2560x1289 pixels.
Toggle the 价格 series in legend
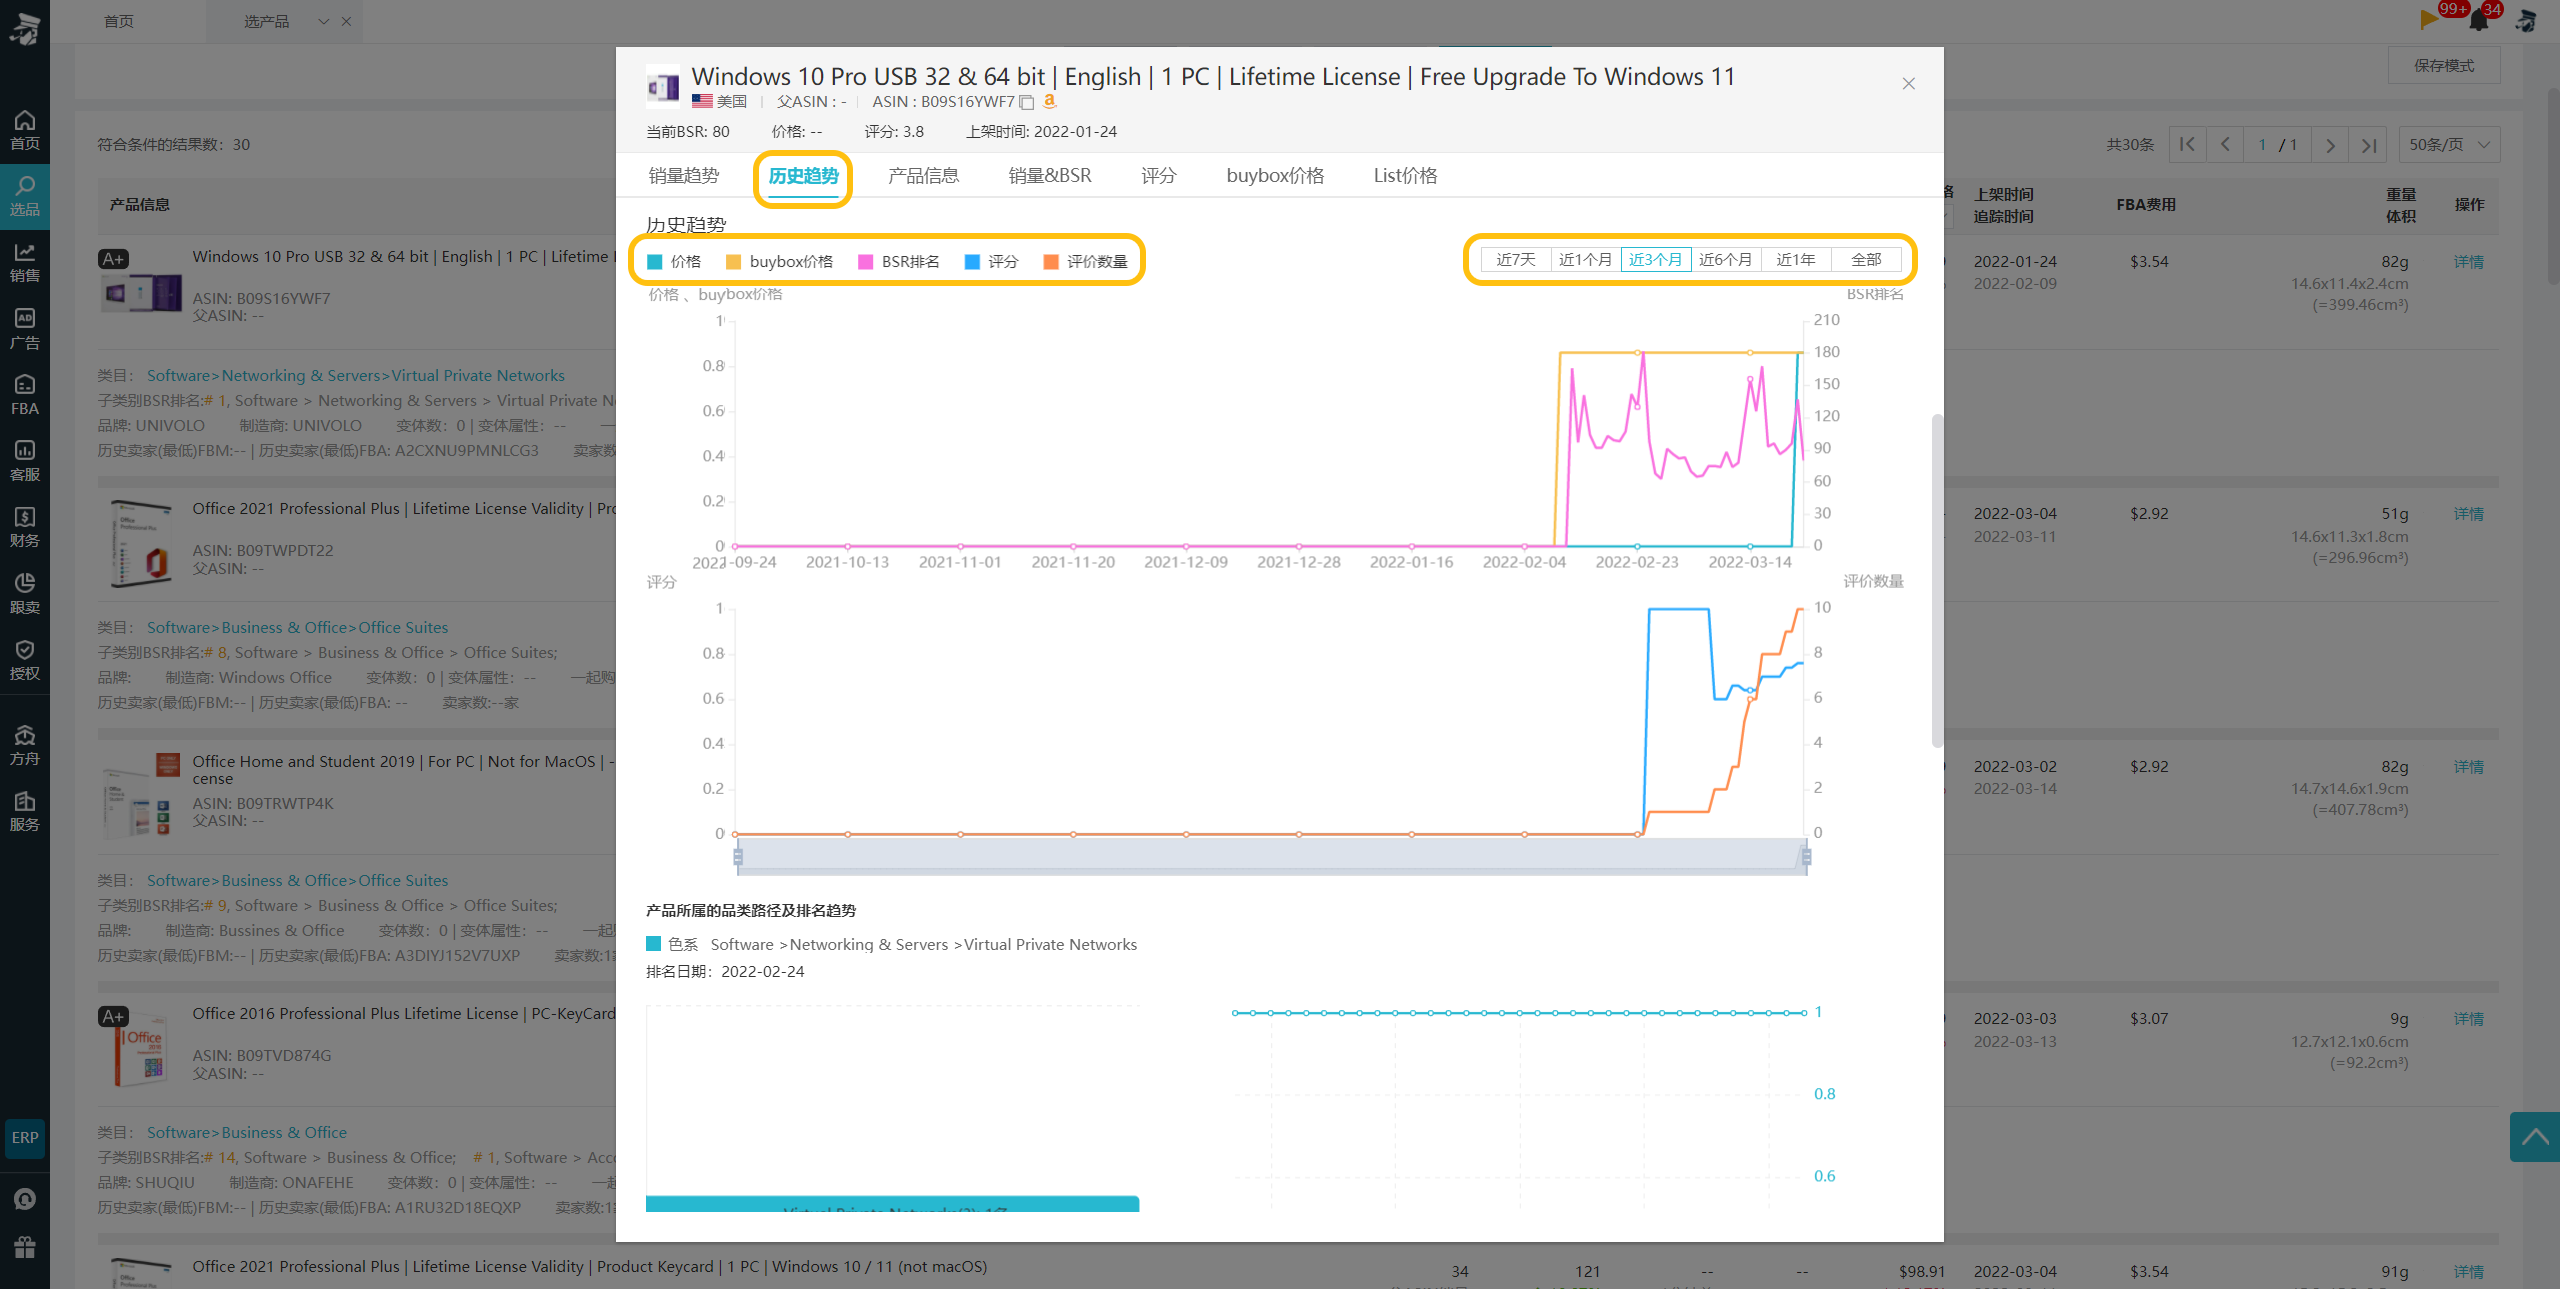tap(675, 262)
